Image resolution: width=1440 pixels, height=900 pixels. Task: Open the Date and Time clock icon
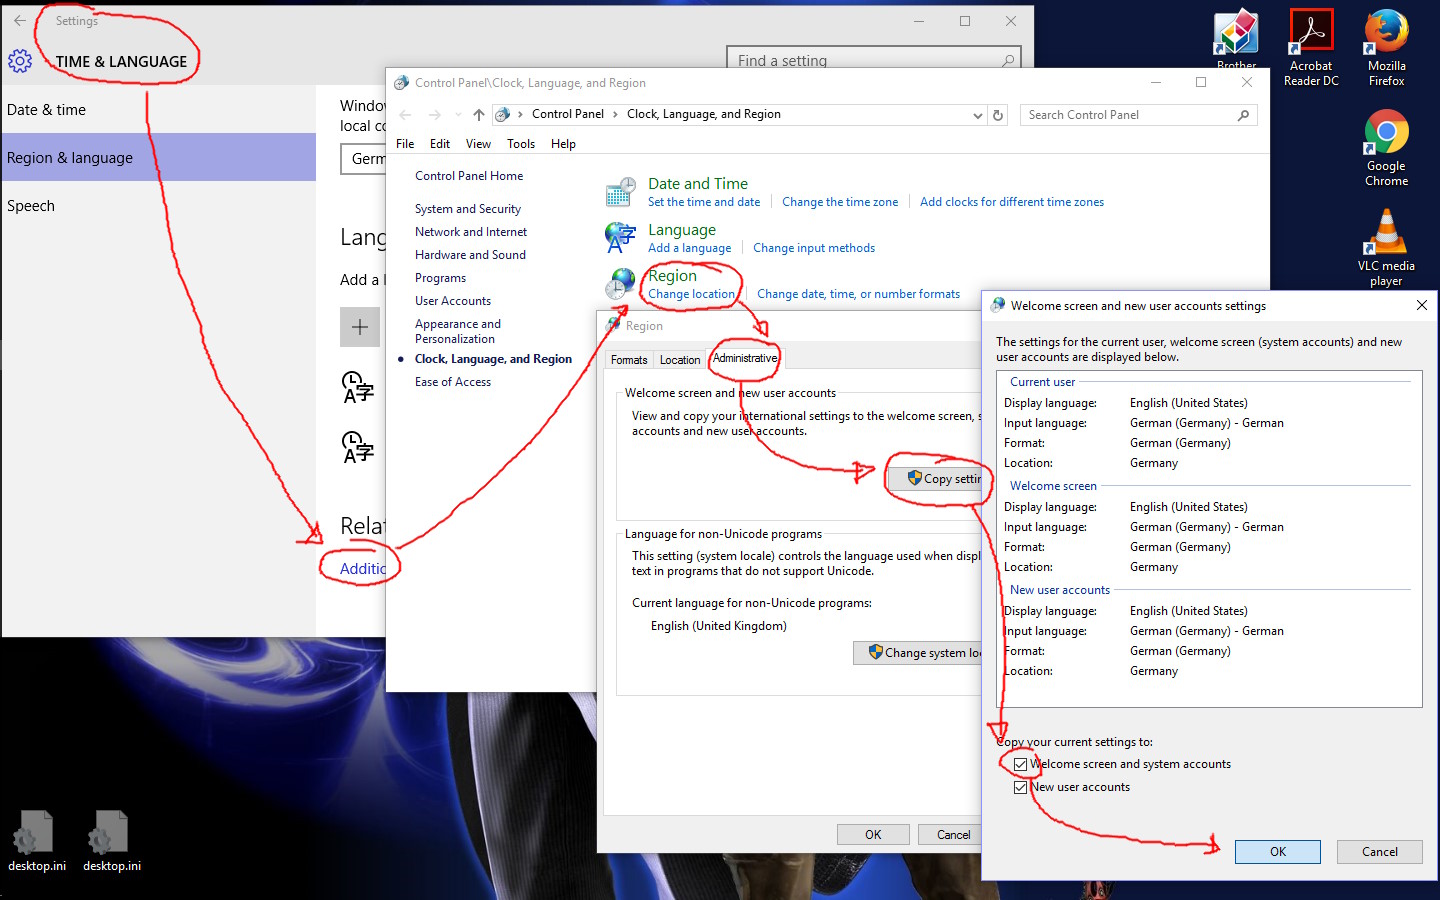point(620,191)
